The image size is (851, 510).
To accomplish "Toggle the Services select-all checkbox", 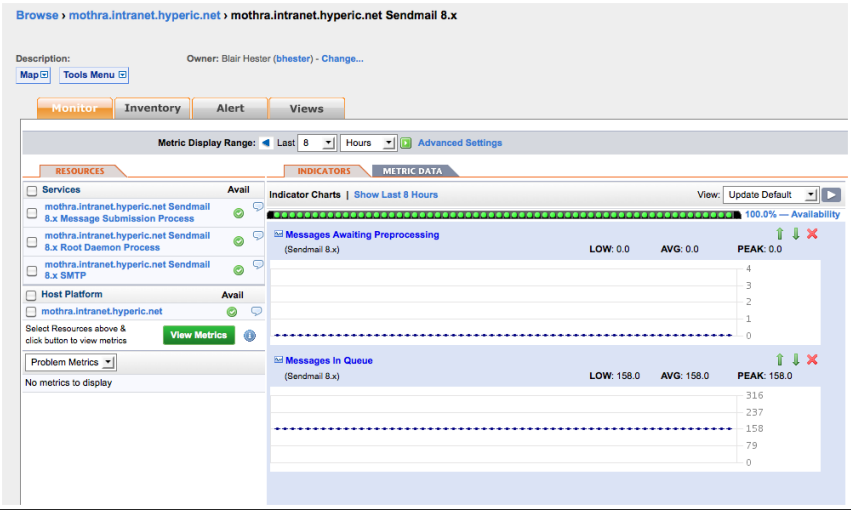I will point(32,190).
